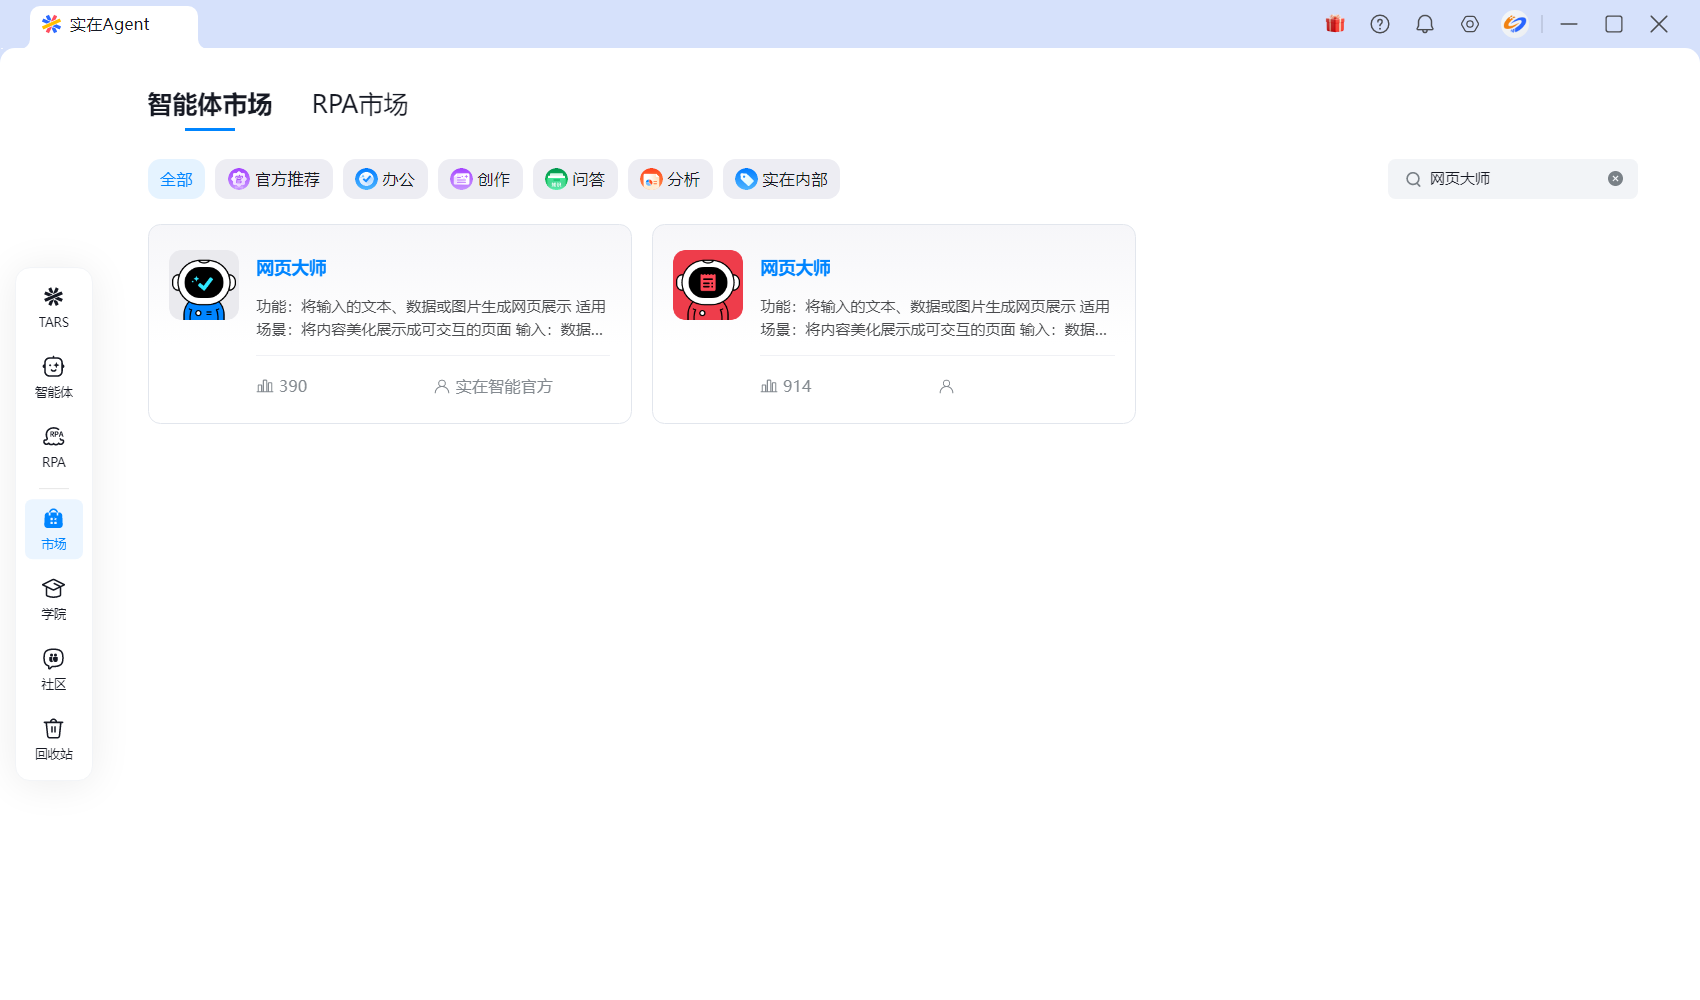Filter by 办公 category
Screen dimensions: 1700x1000
[x=385, y=179]
